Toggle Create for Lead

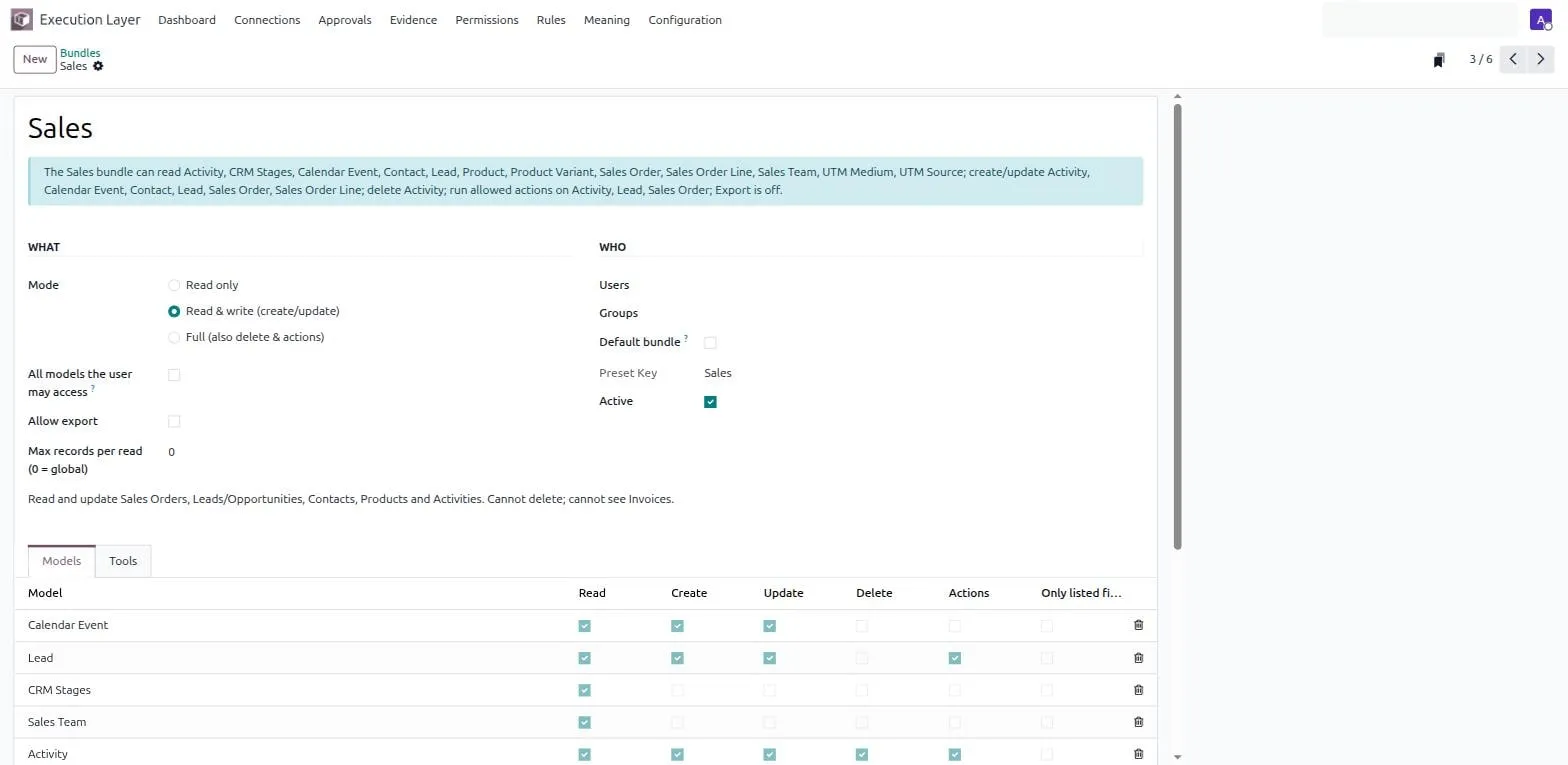click(677, 658)
